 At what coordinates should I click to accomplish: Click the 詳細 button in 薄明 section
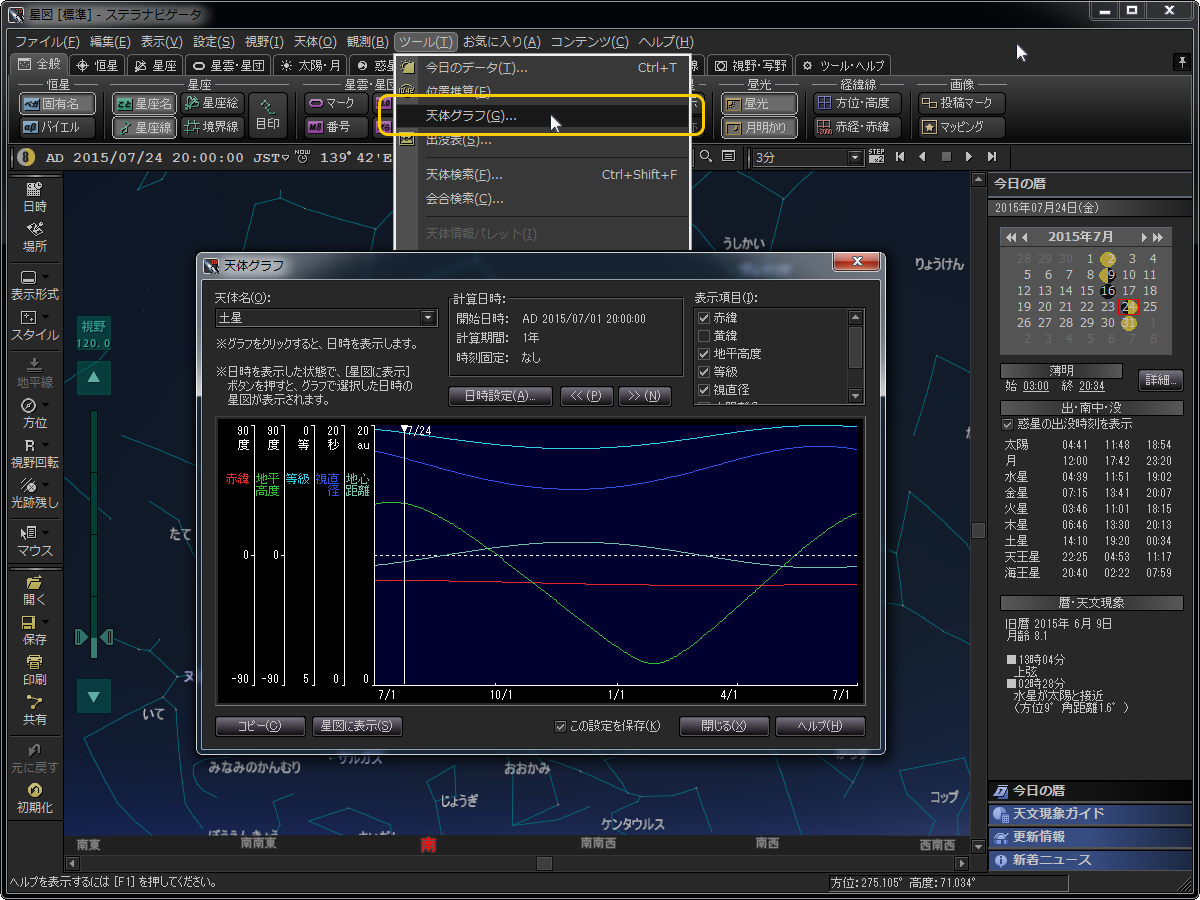(x=1160, y=380)
